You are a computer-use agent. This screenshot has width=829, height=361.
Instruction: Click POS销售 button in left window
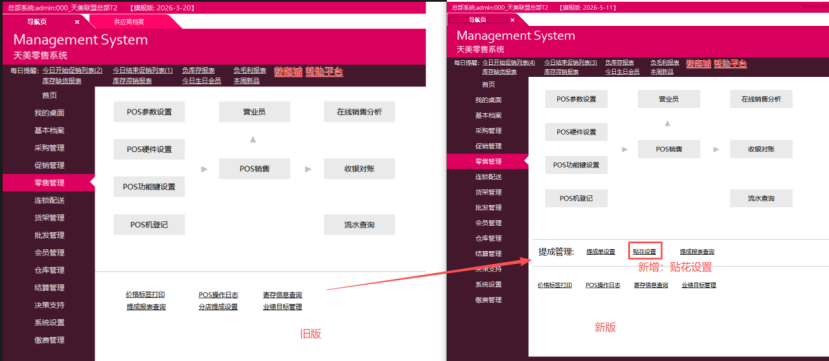click(254, 169)
